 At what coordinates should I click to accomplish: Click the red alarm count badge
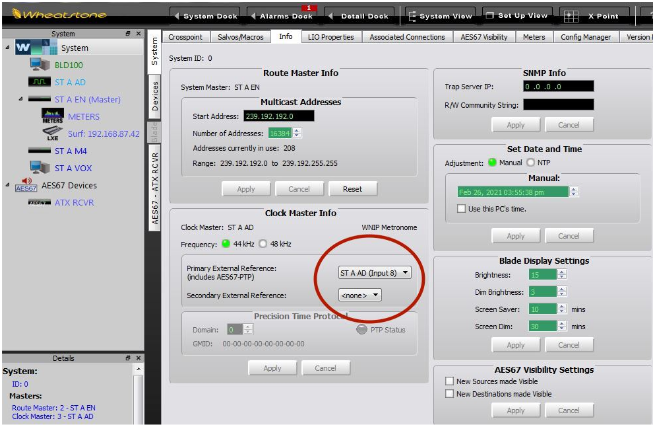(309, 8)
